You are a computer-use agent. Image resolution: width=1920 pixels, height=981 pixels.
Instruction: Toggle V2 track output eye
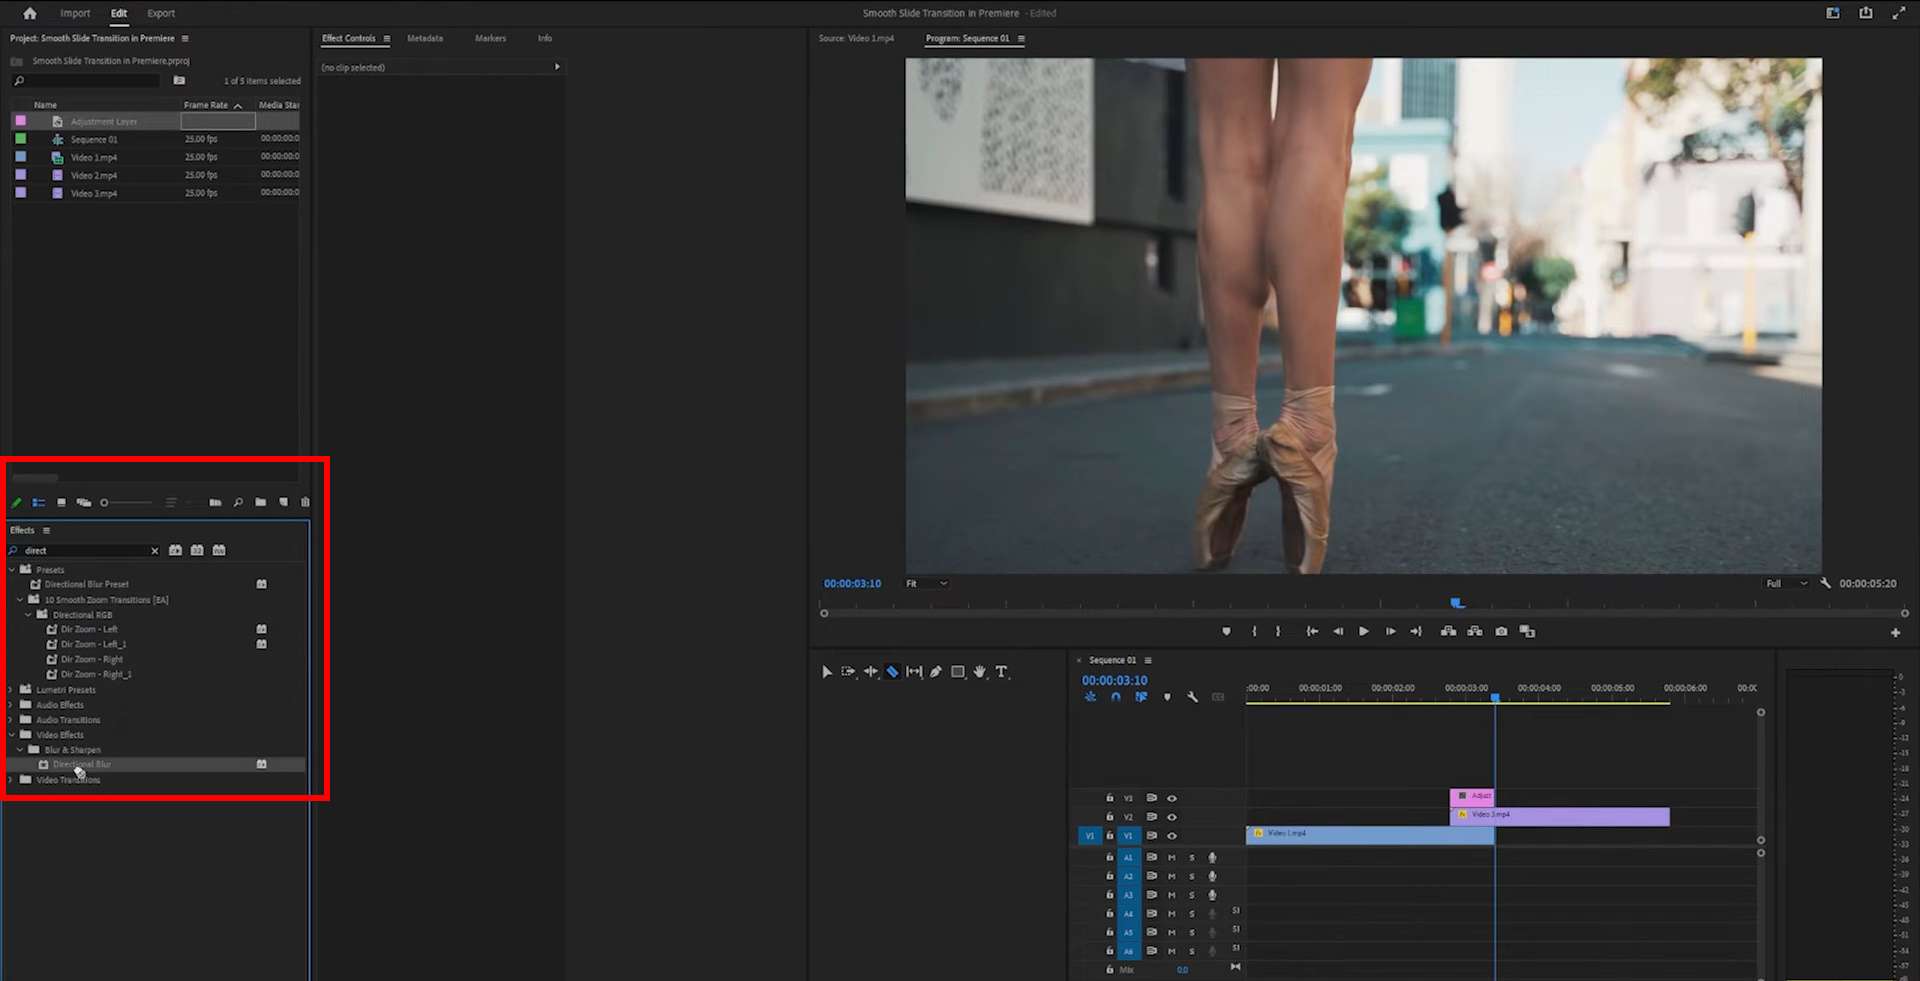[x=1172, y=817]
